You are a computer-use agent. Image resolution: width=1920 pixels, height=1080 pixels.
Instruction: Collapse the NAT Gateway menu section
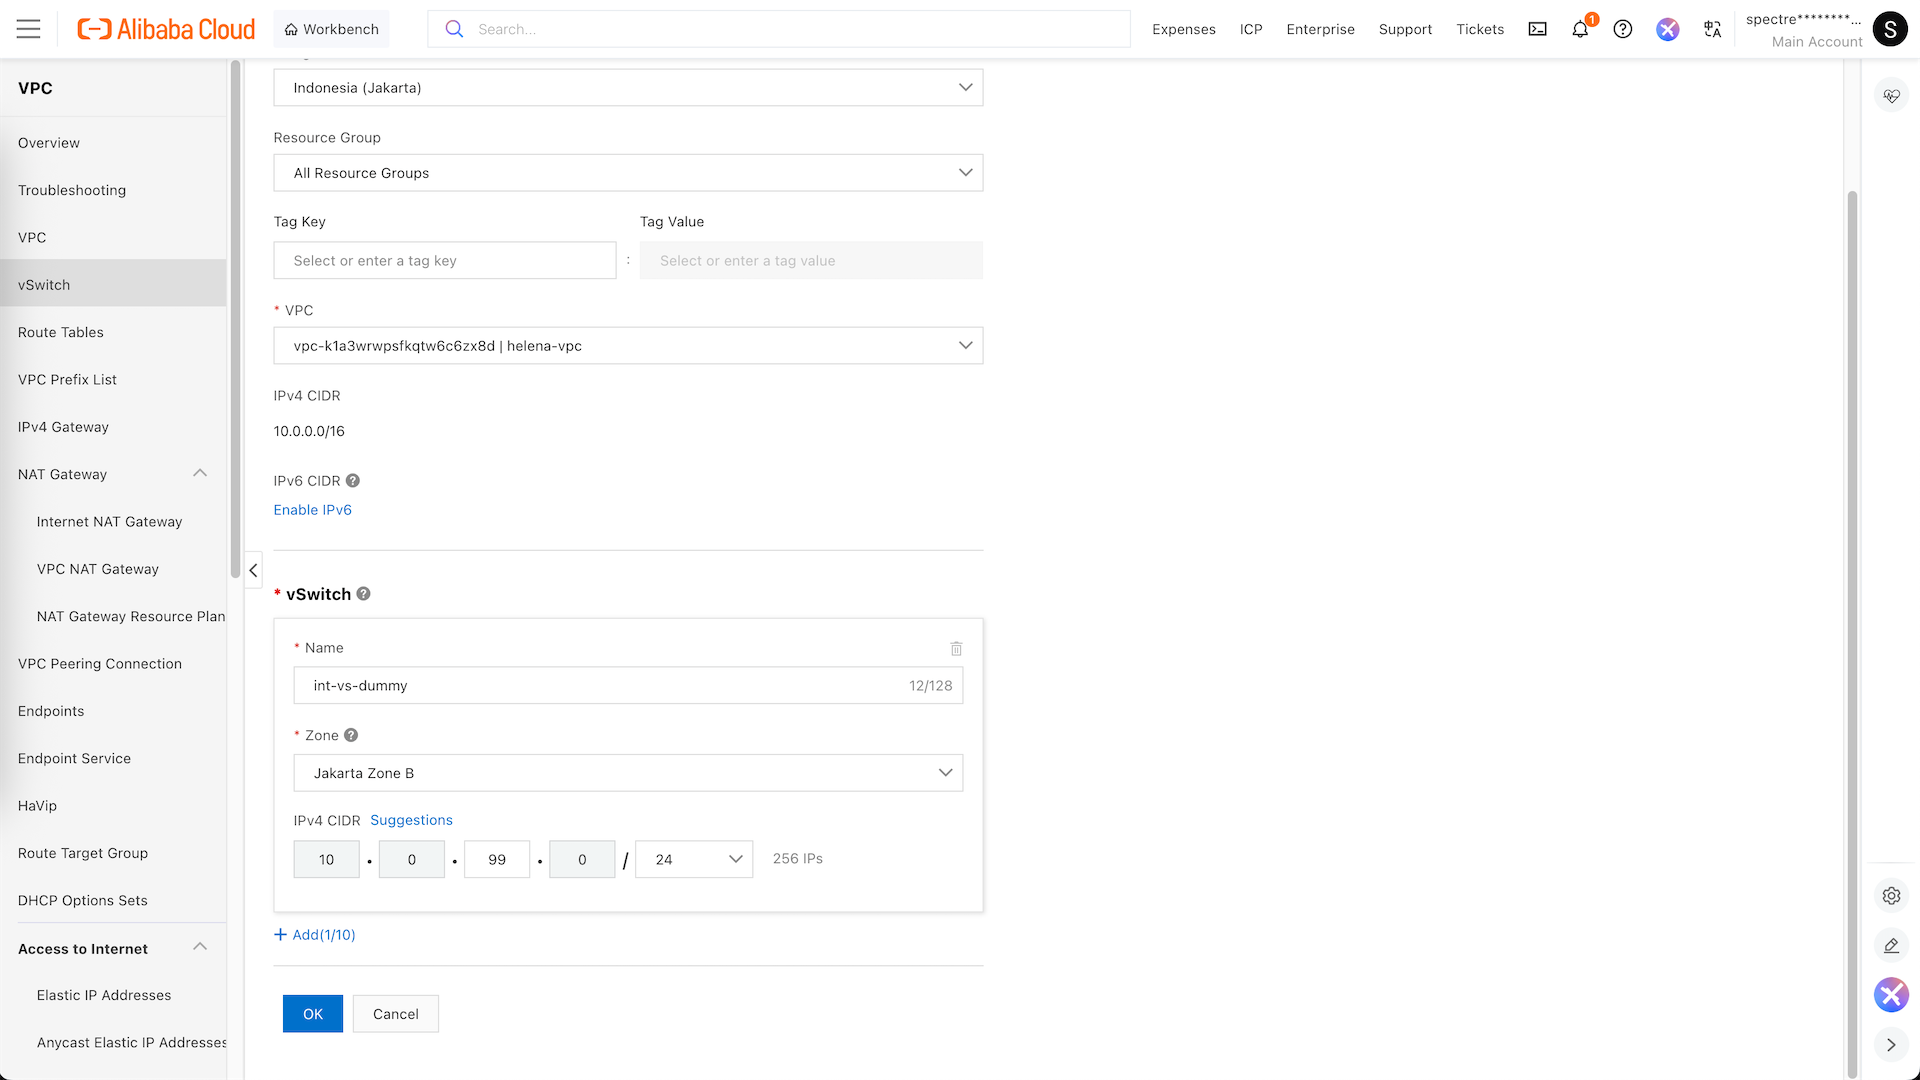[200, 474]
